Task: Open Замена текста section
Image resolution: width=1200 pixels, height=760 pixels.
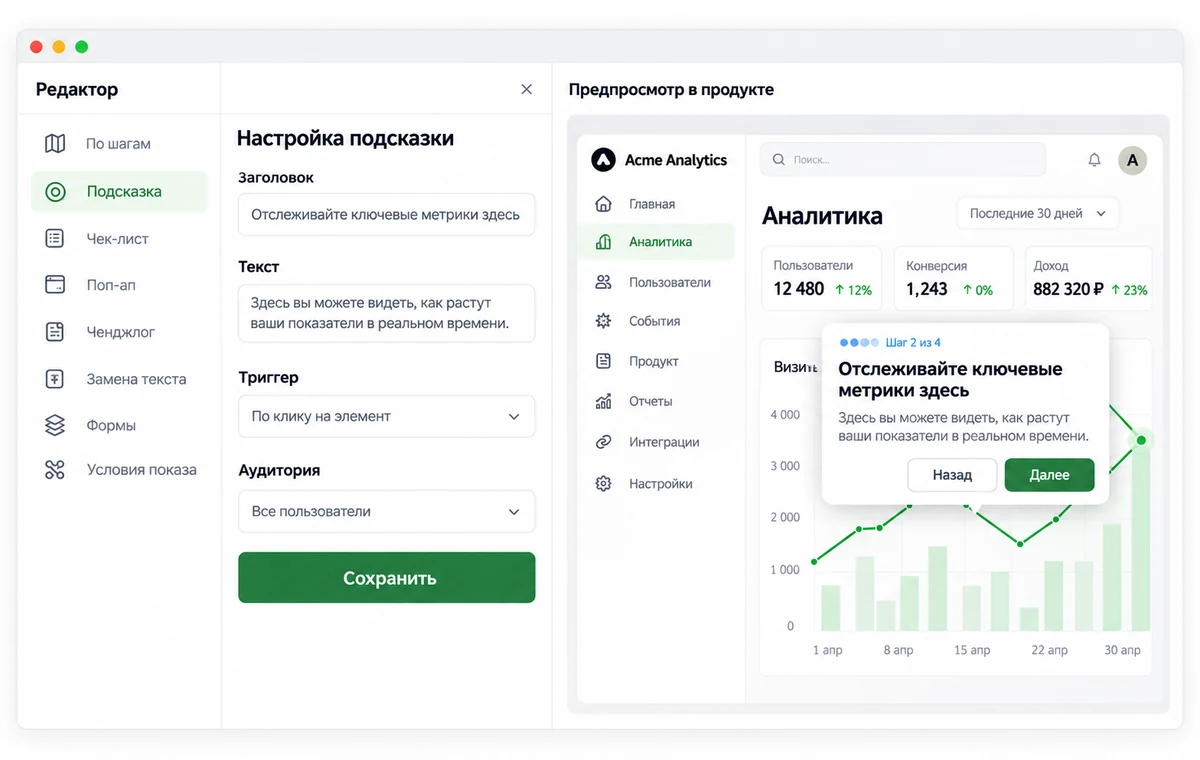Action: pyautogui.click(x=120, y=379)
